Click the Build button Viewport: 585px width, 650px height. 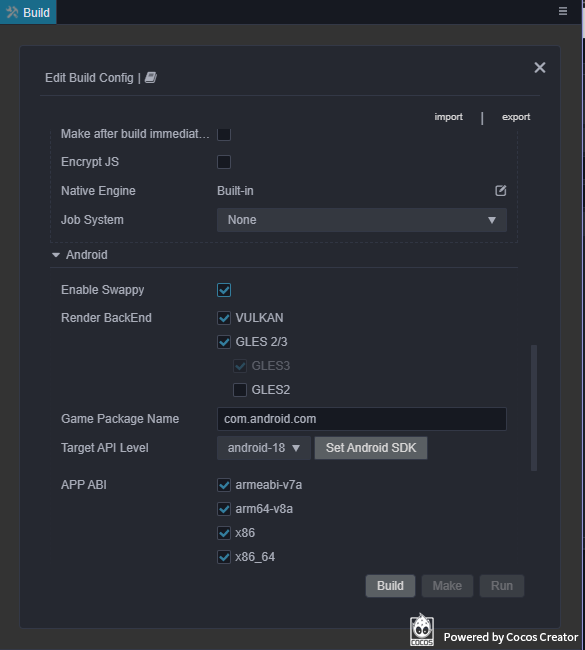point(390,586)
